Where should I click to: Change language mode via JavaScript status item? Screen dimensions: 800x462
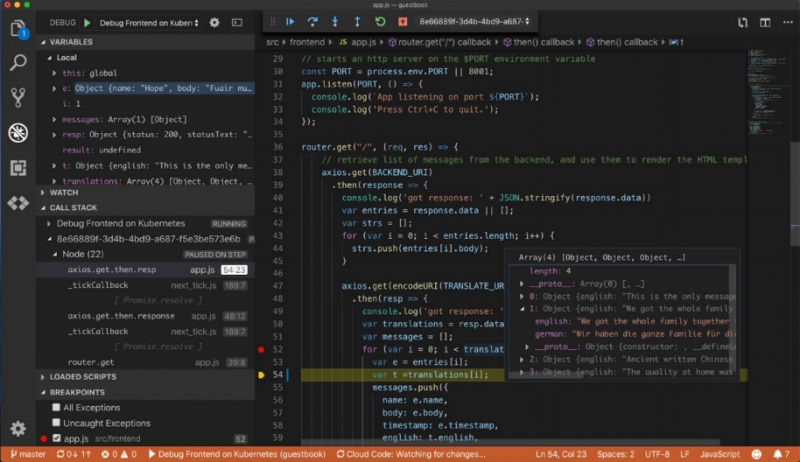(719, 454)
